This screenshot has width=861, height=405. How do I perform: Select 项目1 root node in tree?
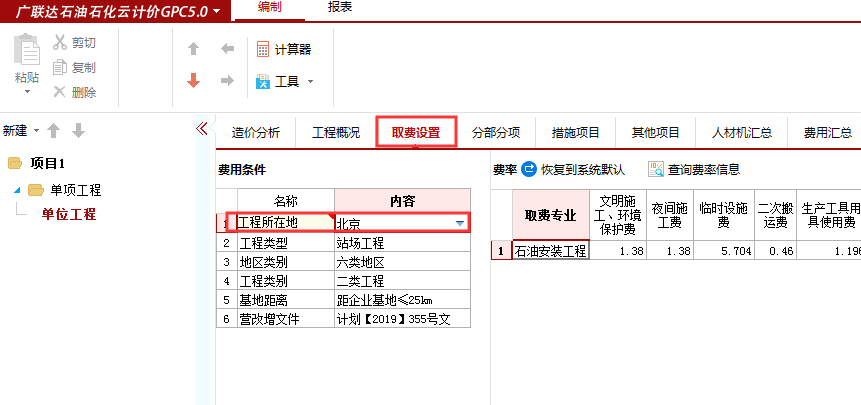pyautogui.click(x=47, y=163)
